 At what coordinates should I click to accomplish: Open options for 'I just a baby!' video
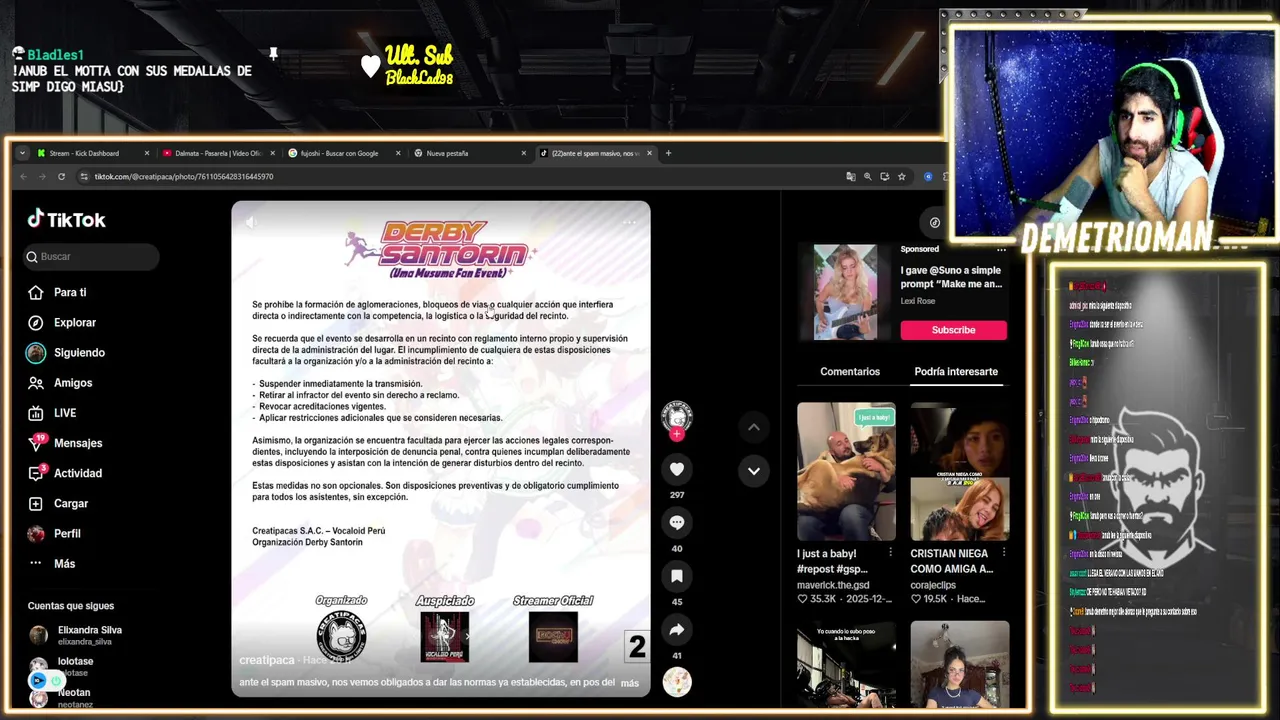[890, 553]
